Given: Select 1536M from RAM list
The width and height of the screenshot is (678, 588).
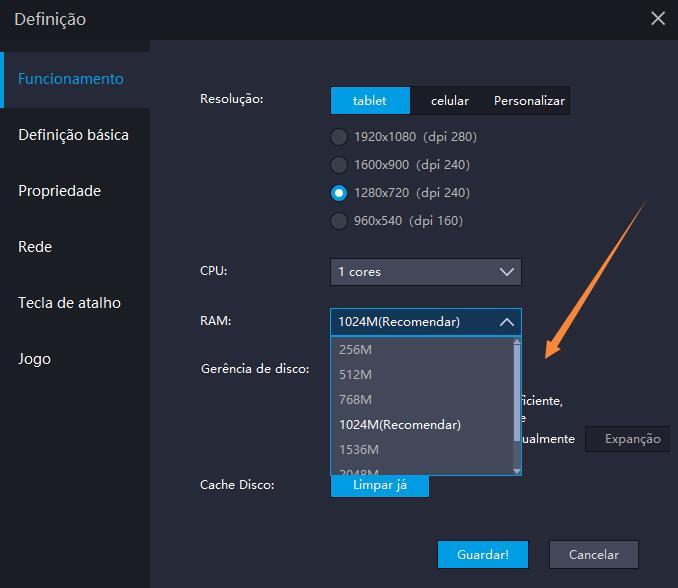Looking at the screenshot, I should pos(422,450).
